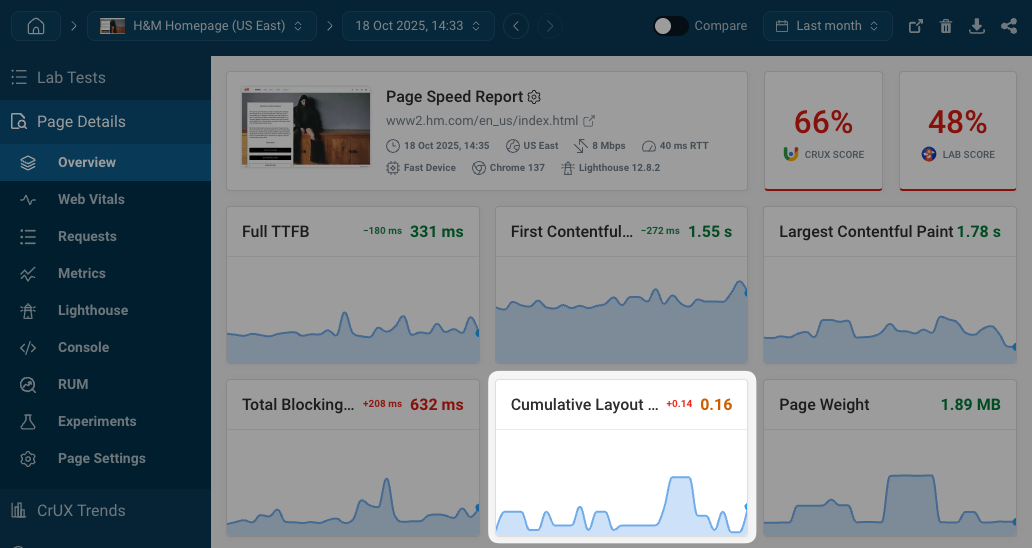Image resolution: width=1032 pixels, height=548 pixels.
Task: Open the Largest Contentful Paint card
Action: pyautogui.click(x=890, y=285)
